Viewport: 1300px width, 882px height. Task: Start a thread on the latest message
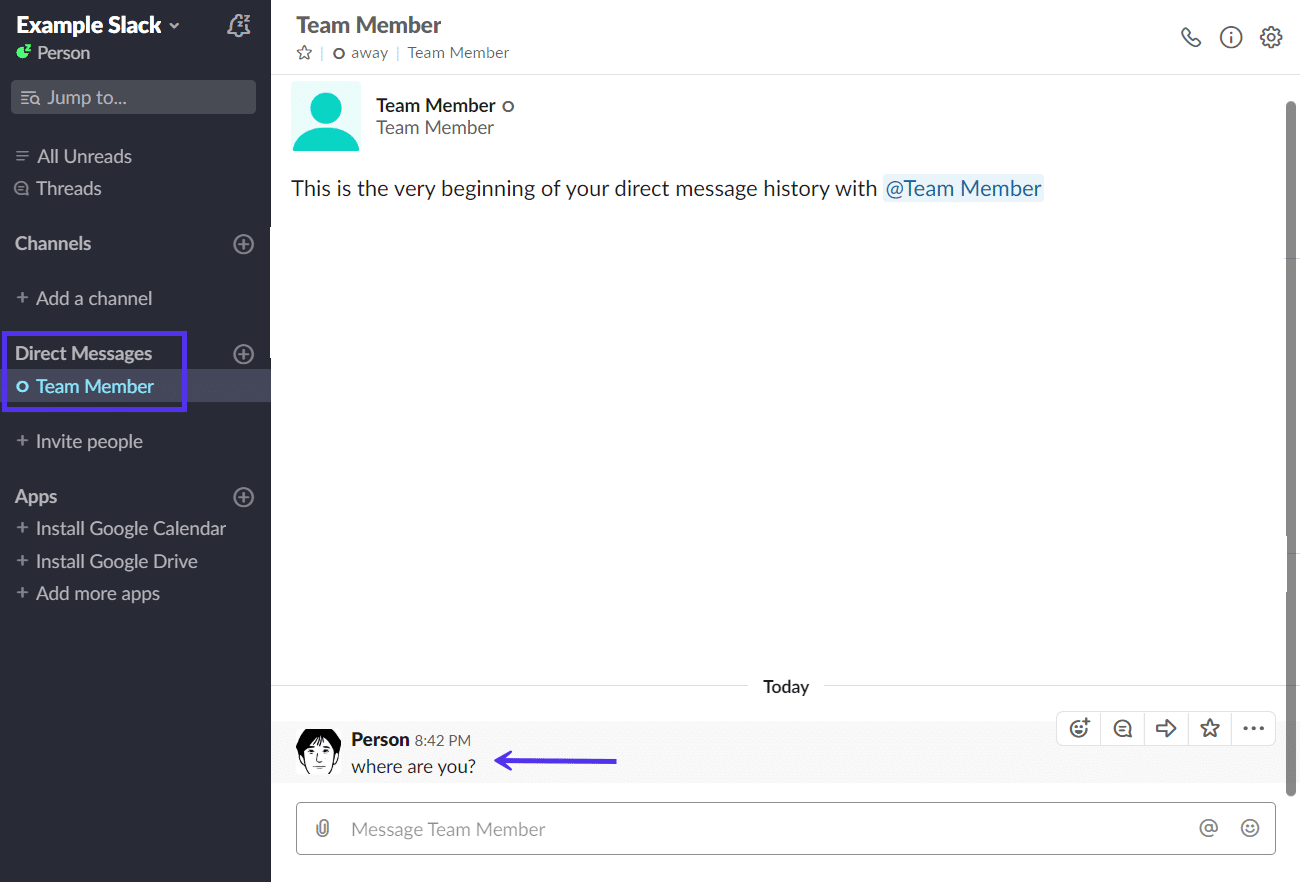pyautogui.click(x=1122, y=728)
